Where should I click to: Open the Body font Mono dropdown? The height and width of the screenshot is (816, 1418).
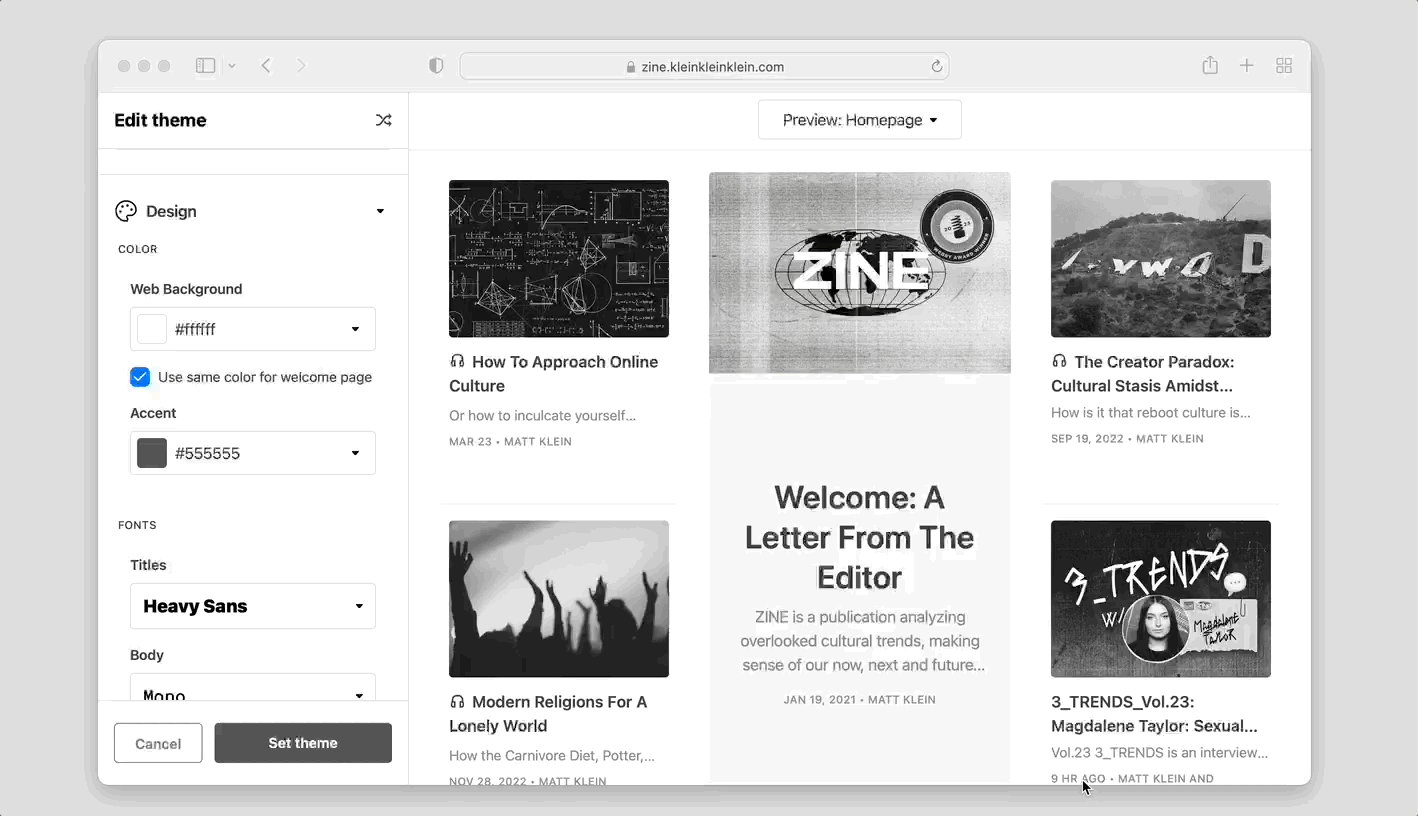[253, 687]
